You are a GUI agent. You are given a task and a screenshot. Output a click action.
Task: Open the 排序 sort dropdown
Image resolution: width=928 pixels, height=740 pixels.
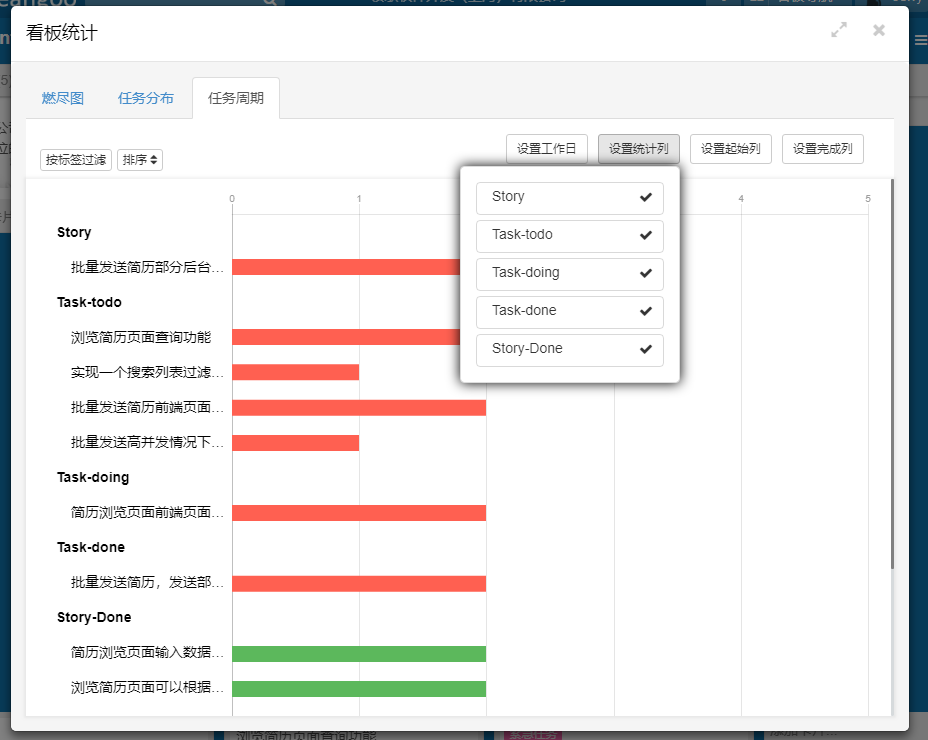[140, 160]
